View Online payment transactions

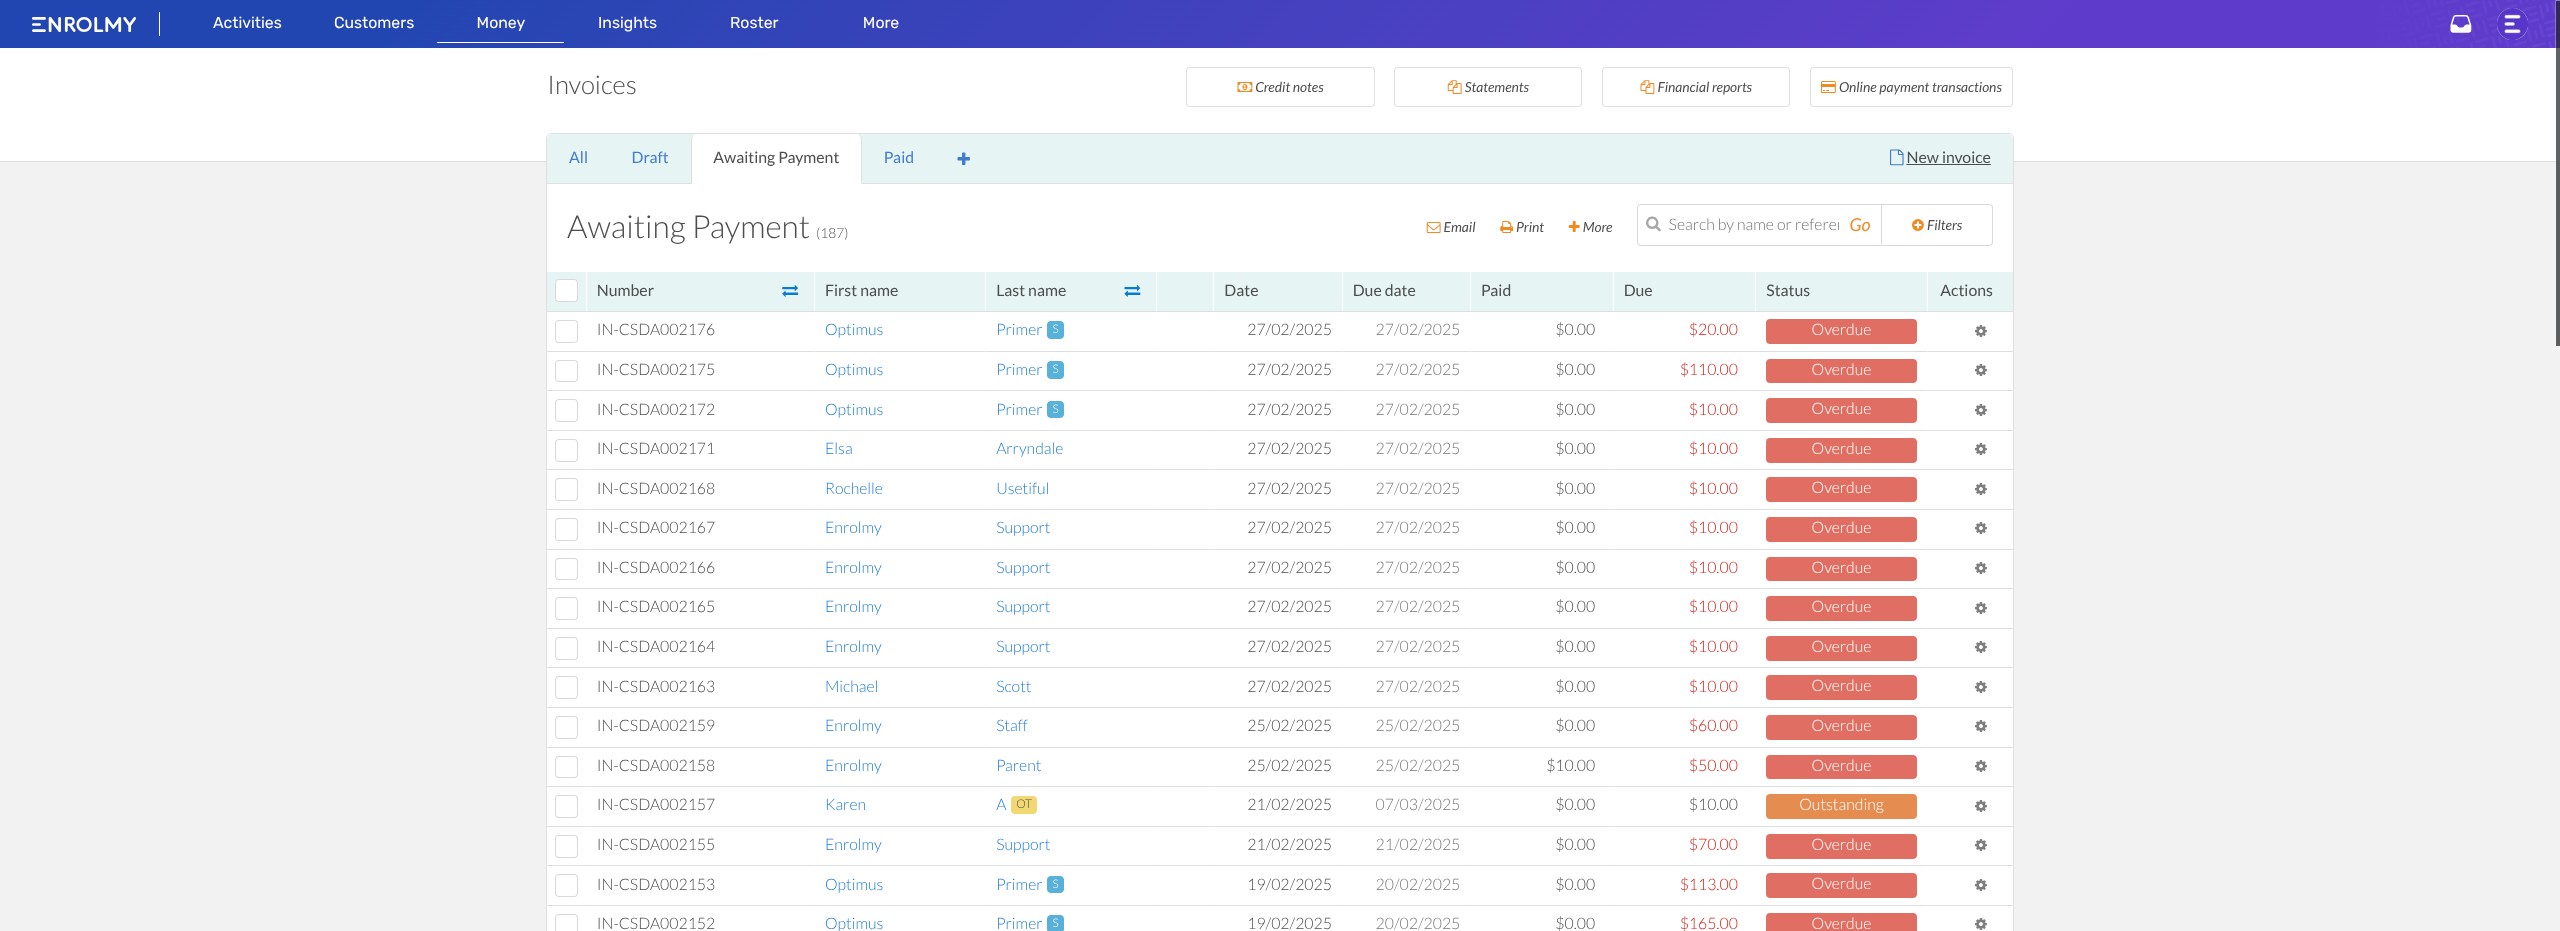[x=1911, y=87]
